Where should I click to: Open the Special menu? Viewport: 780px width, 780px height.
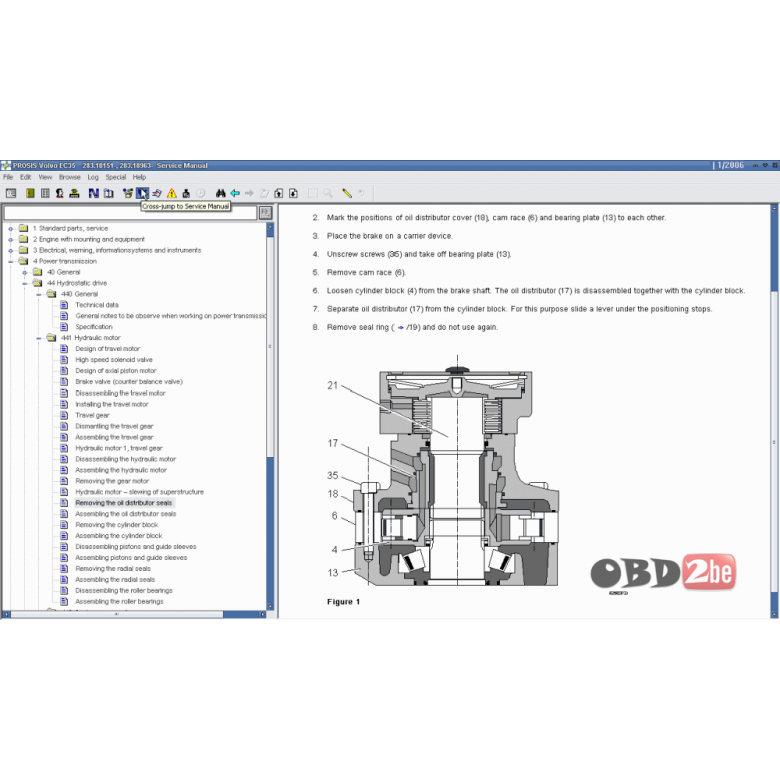pyautogui.click(x=115, y=177)
